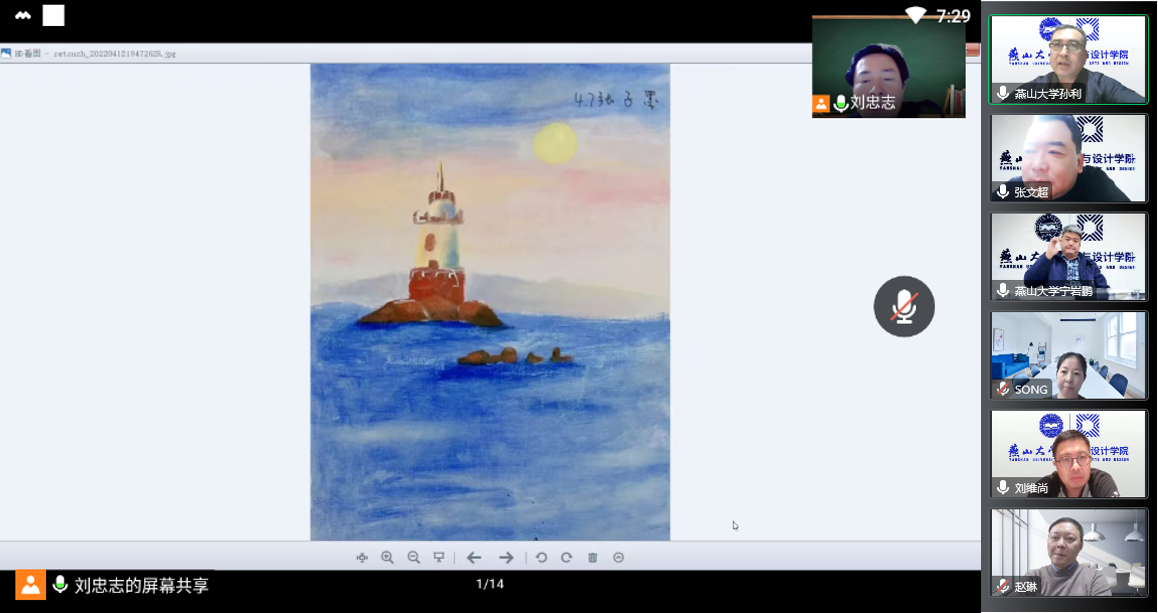Screen dimensions: 1158x613
Task: Expand the circled up-arrow in viewer toolbar
Action: tap(618, 558)
